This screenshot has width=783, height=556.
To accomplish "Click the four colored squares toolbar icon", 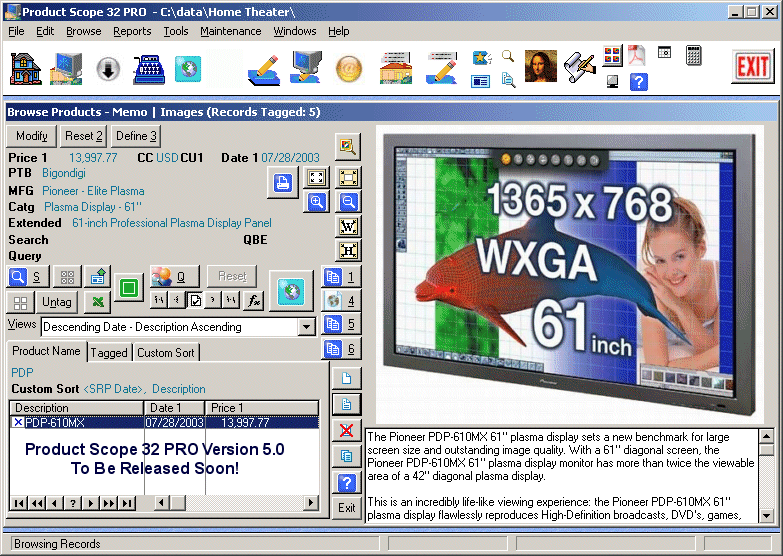I will click(612, 55).
